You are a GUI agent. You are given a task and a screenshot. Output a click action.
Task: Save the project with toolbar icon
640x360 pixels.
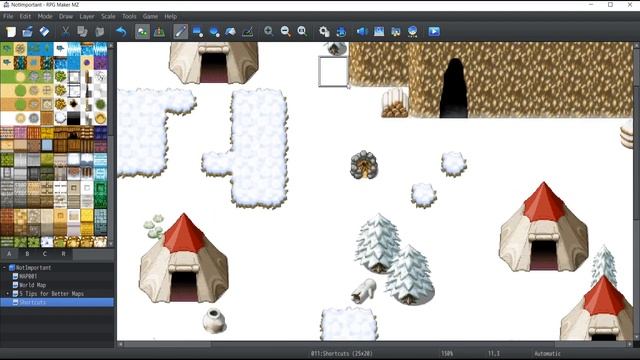44,31
